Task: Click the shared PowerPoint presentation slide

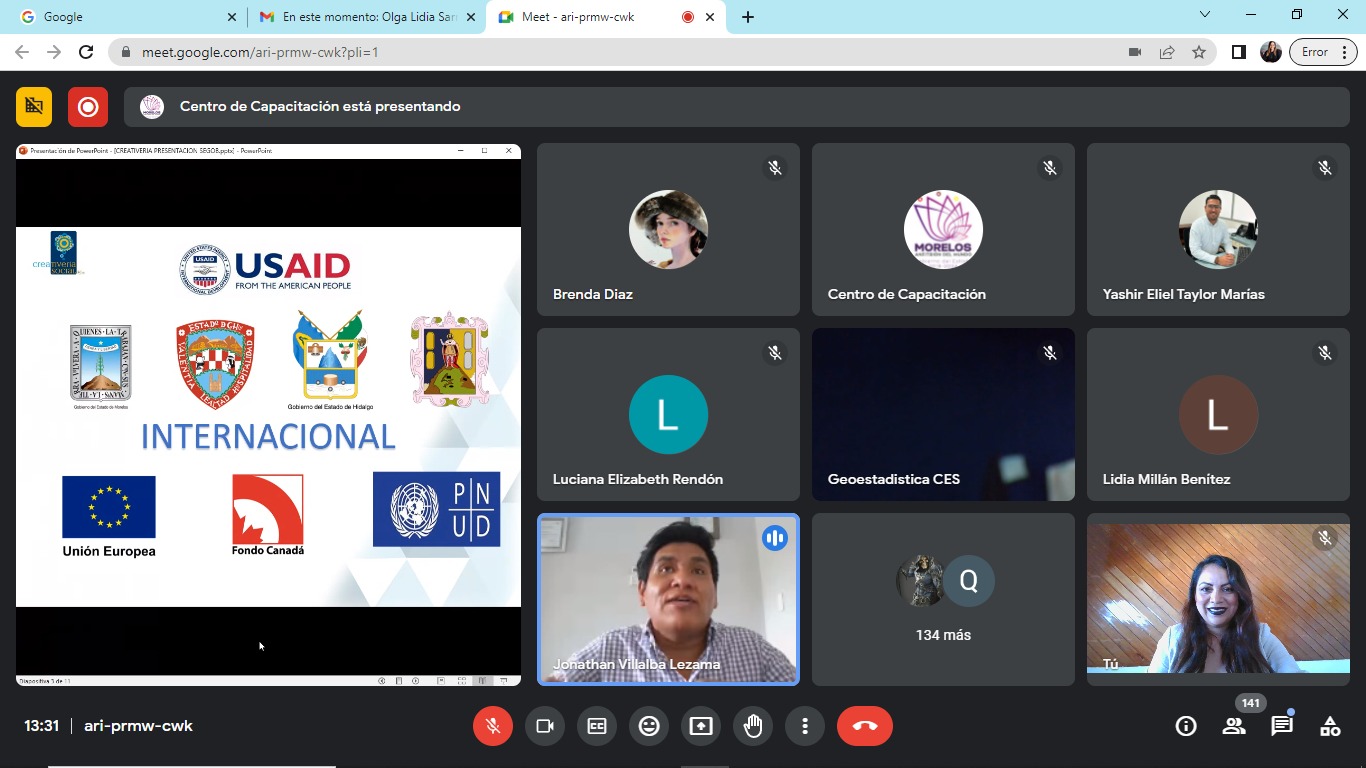Action: point(268,416)
